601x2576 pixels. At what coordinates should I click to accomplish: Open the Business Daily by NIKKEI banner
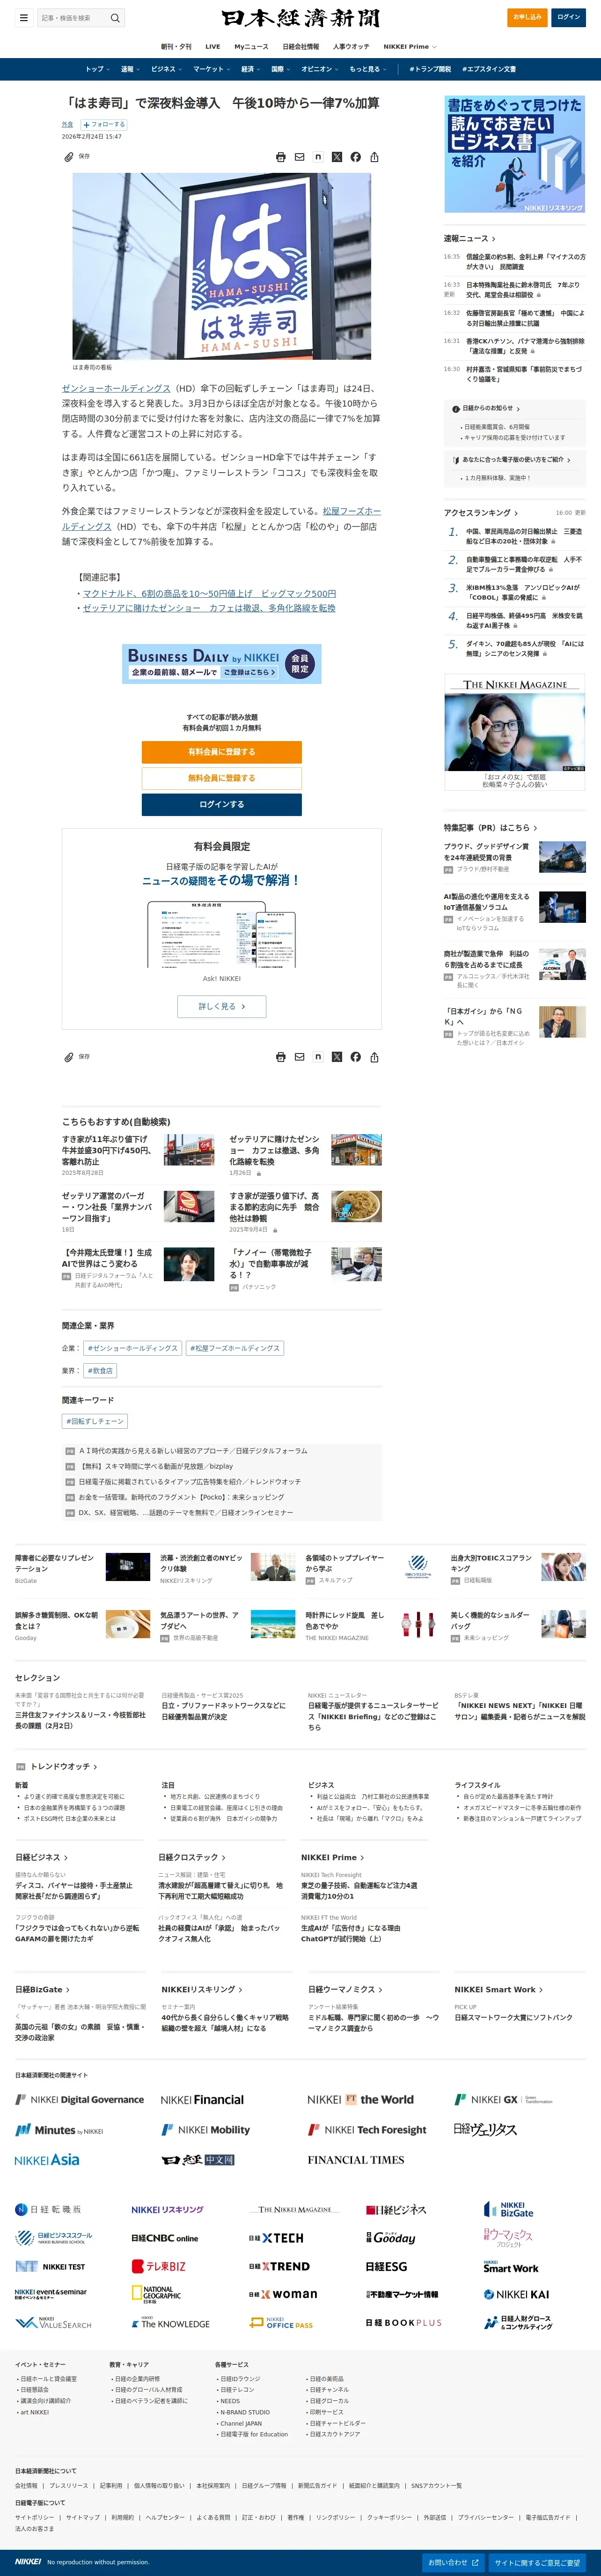point(222,664)
